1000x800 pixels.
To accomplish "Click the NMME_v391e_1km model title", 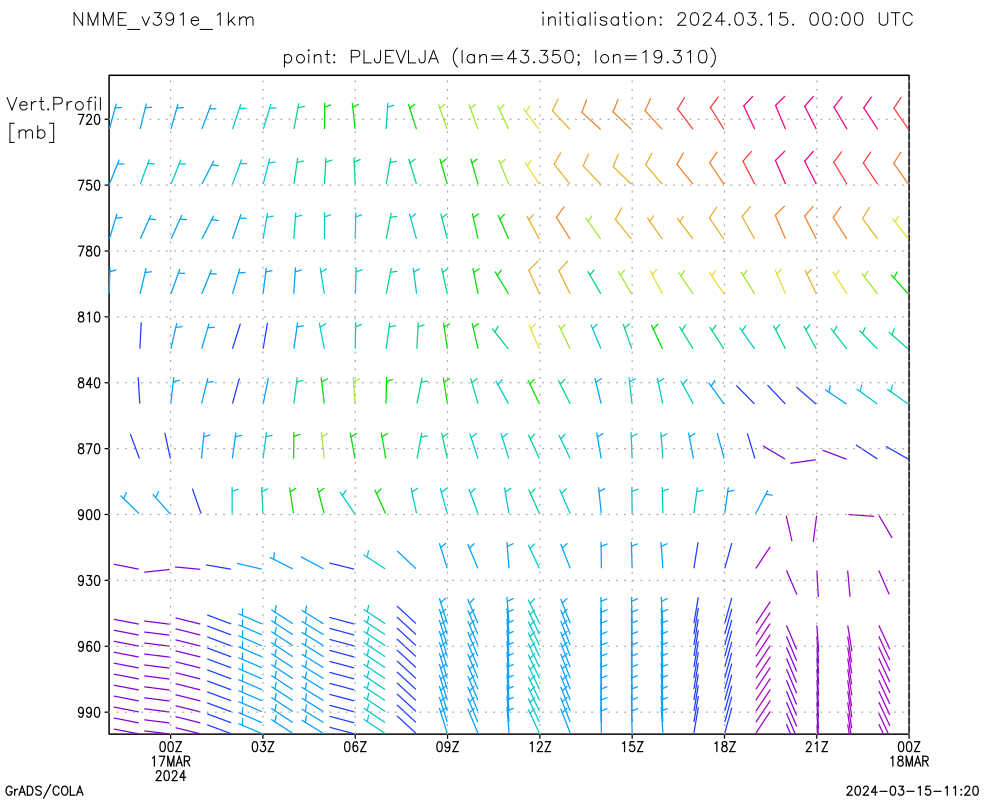I will point(163,20).
